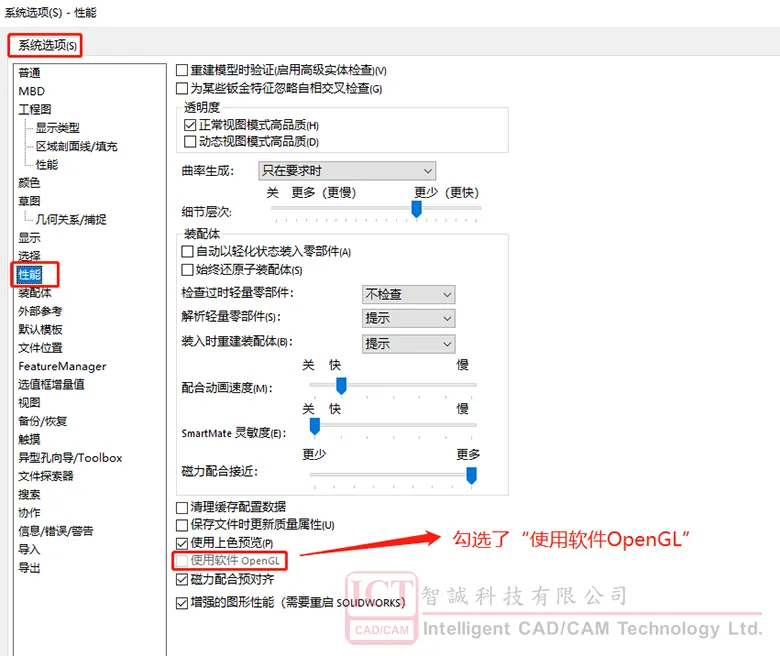The height and width of the screenshot is (656, 780).
Task: Open the 文件探索器 category
Action: pyautogui.click(x=46, y=476)
